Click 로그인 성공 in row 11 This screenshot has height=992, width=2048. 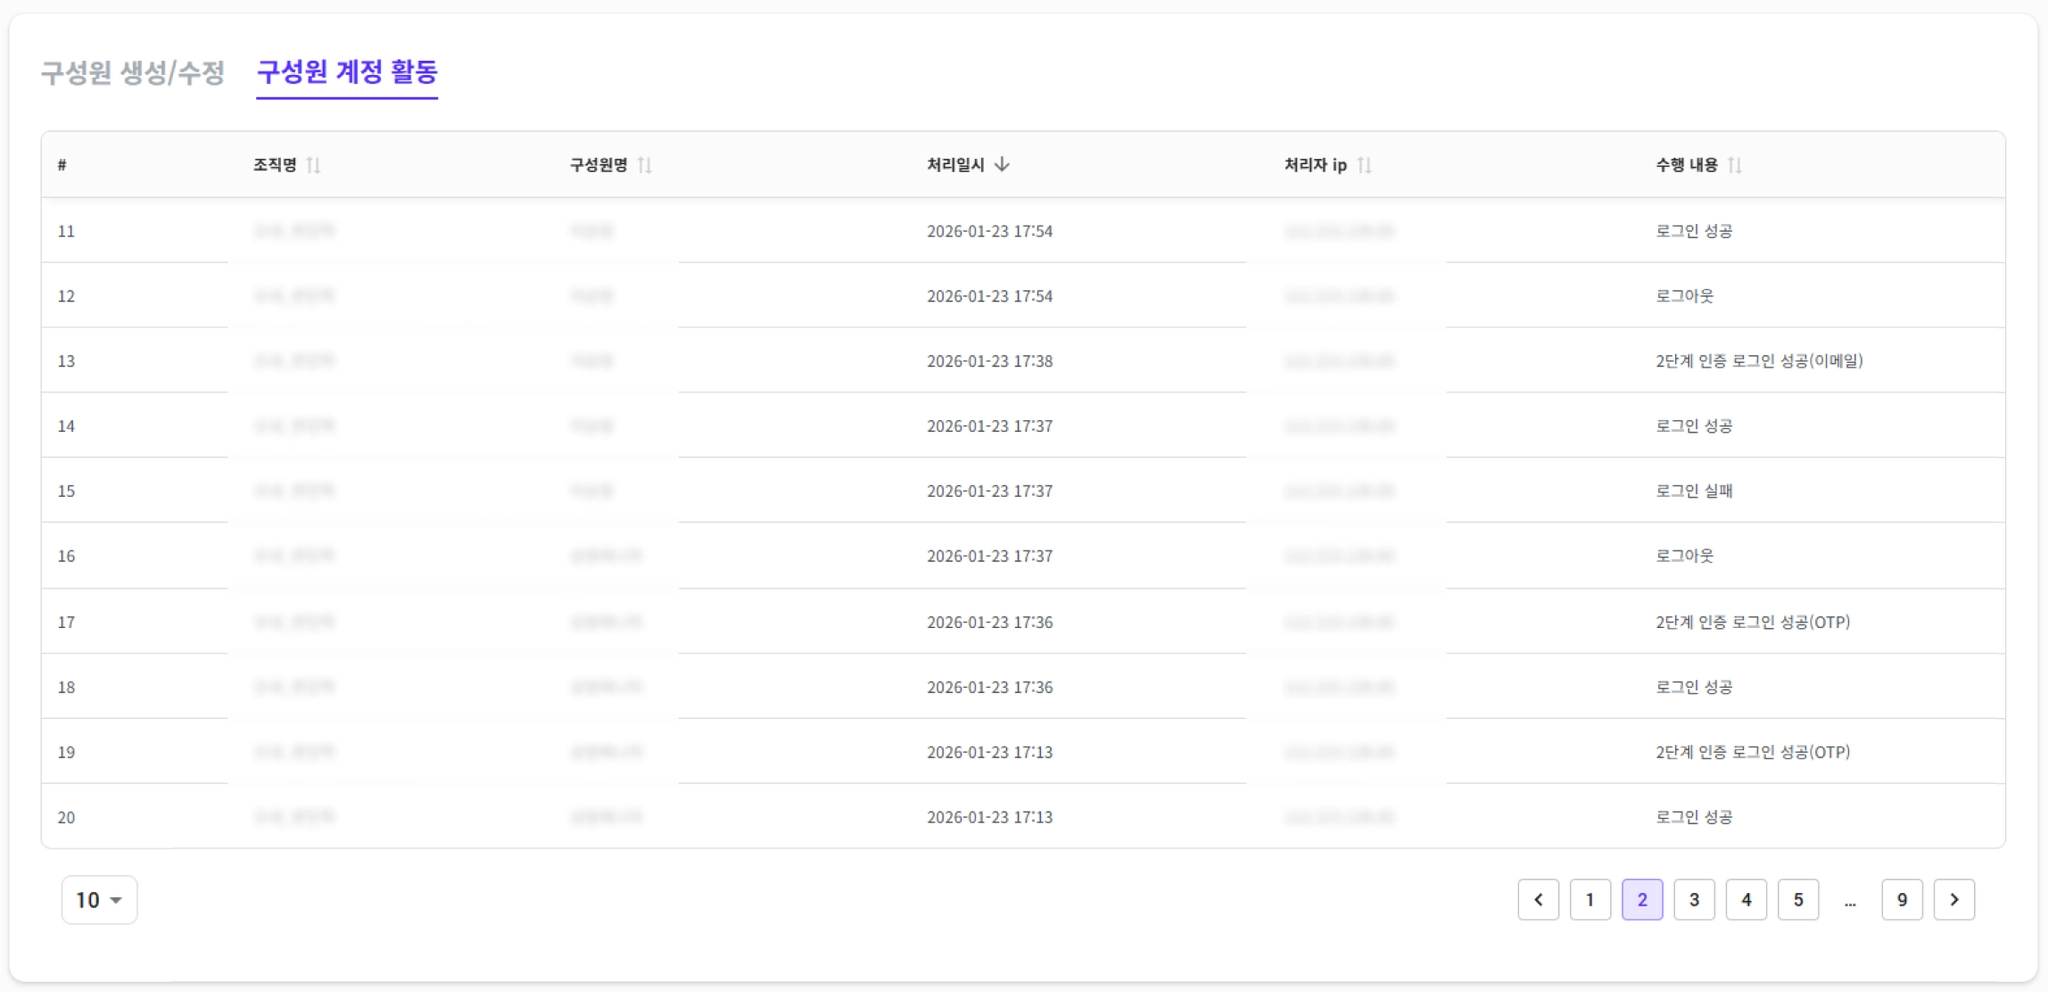click(x=1694, y=231)
